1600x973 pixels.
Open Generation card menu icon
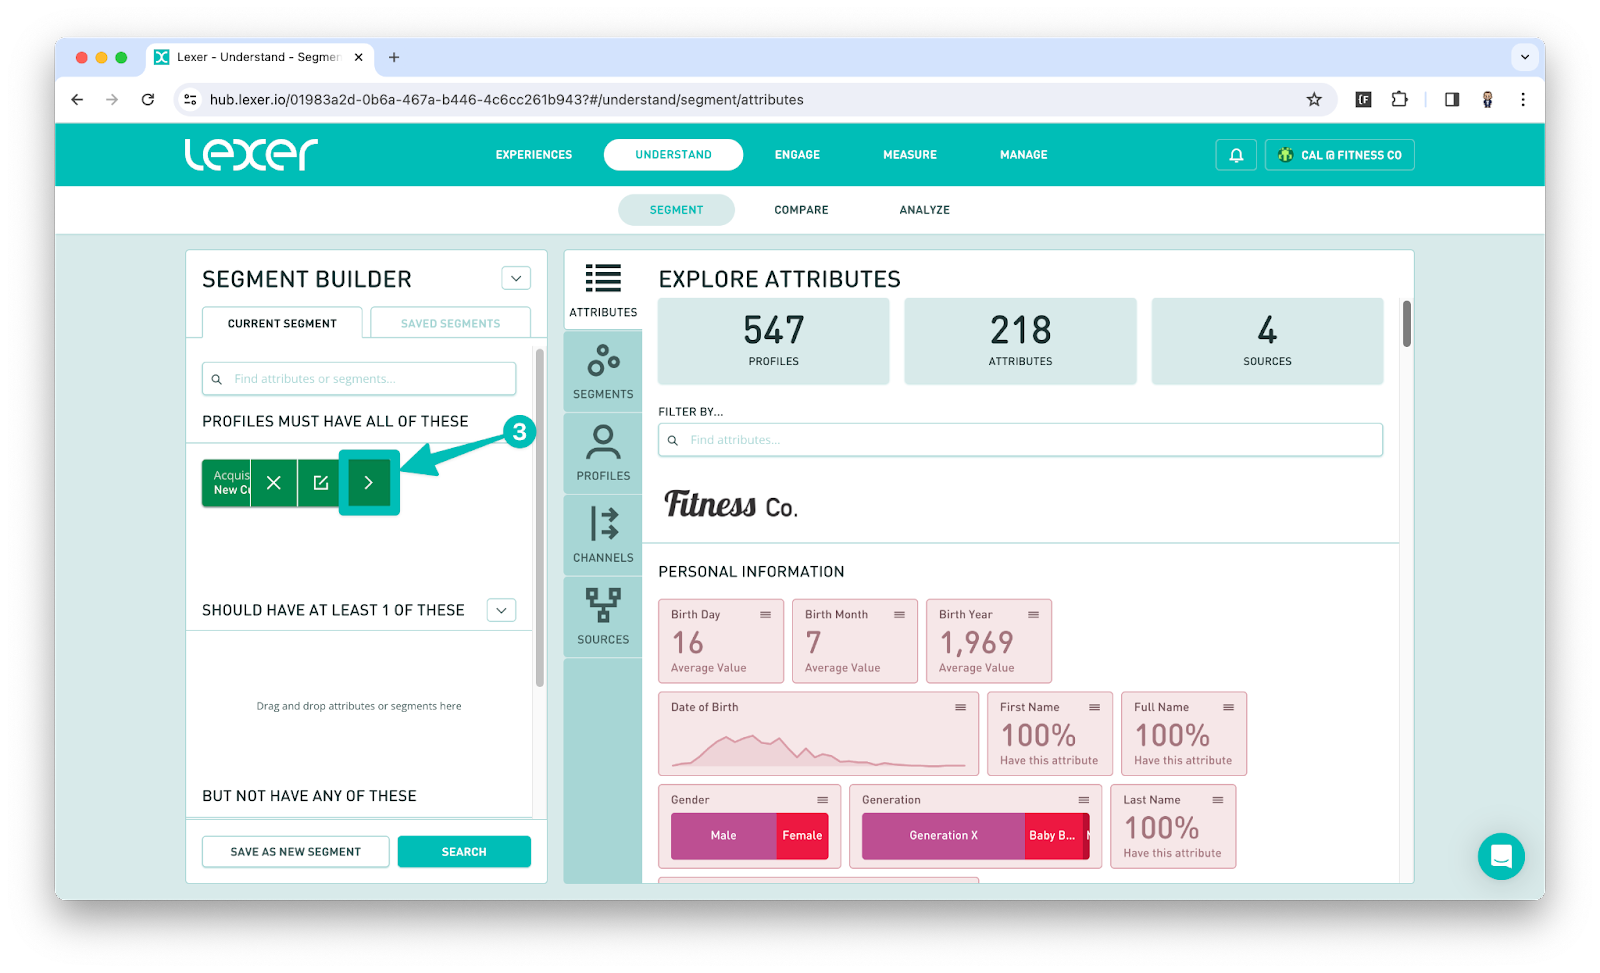[1083, 800]
